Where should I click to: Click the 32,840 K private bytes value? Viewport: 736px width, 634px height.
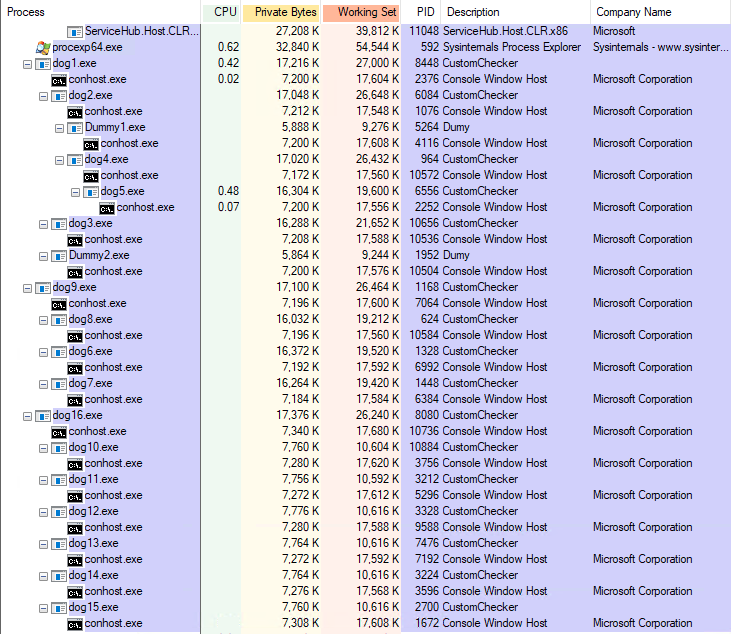[298, 47]
